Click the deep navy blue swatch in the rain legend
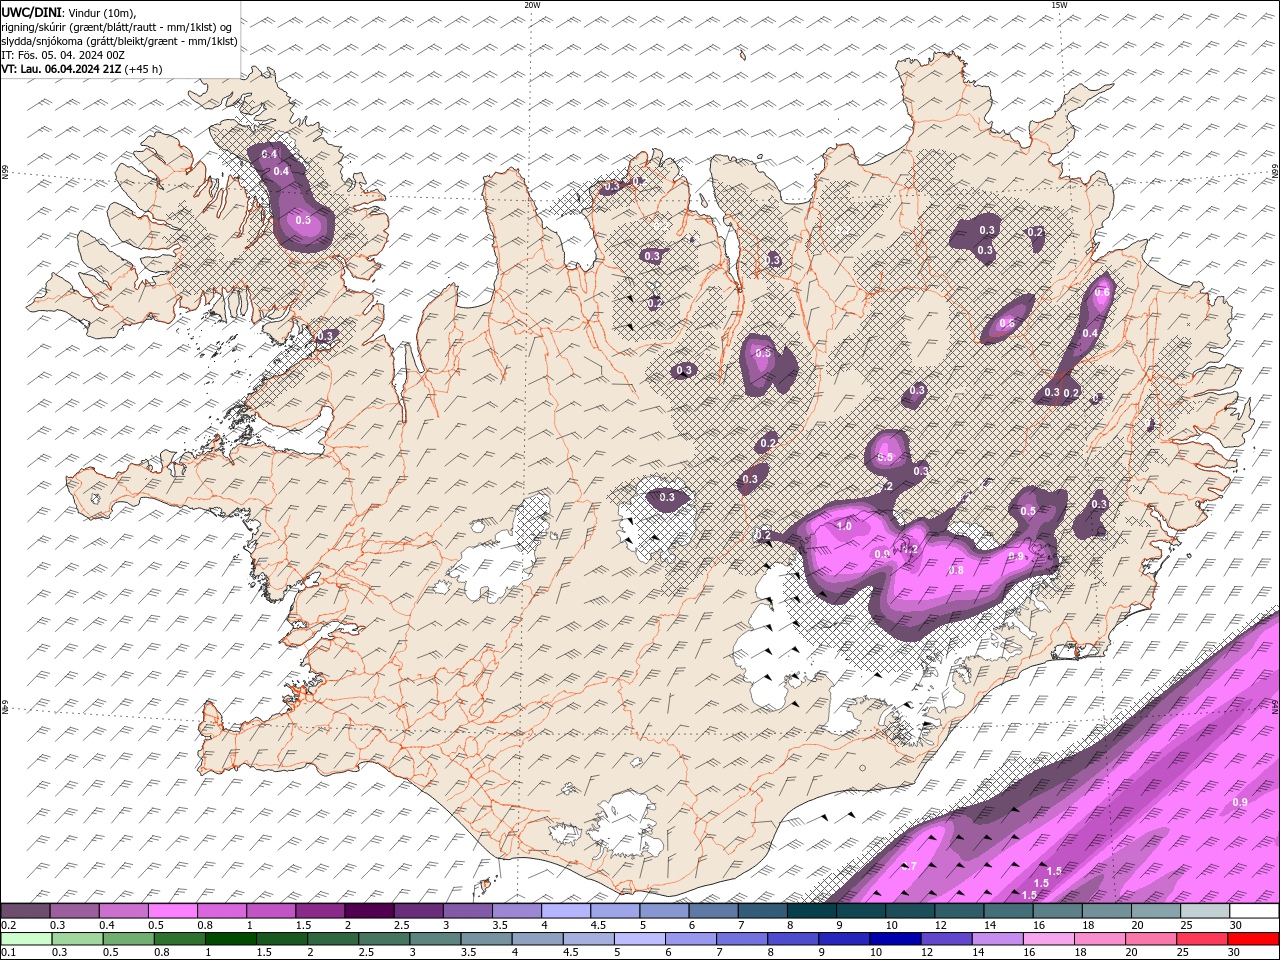 (x=893, y=939)
